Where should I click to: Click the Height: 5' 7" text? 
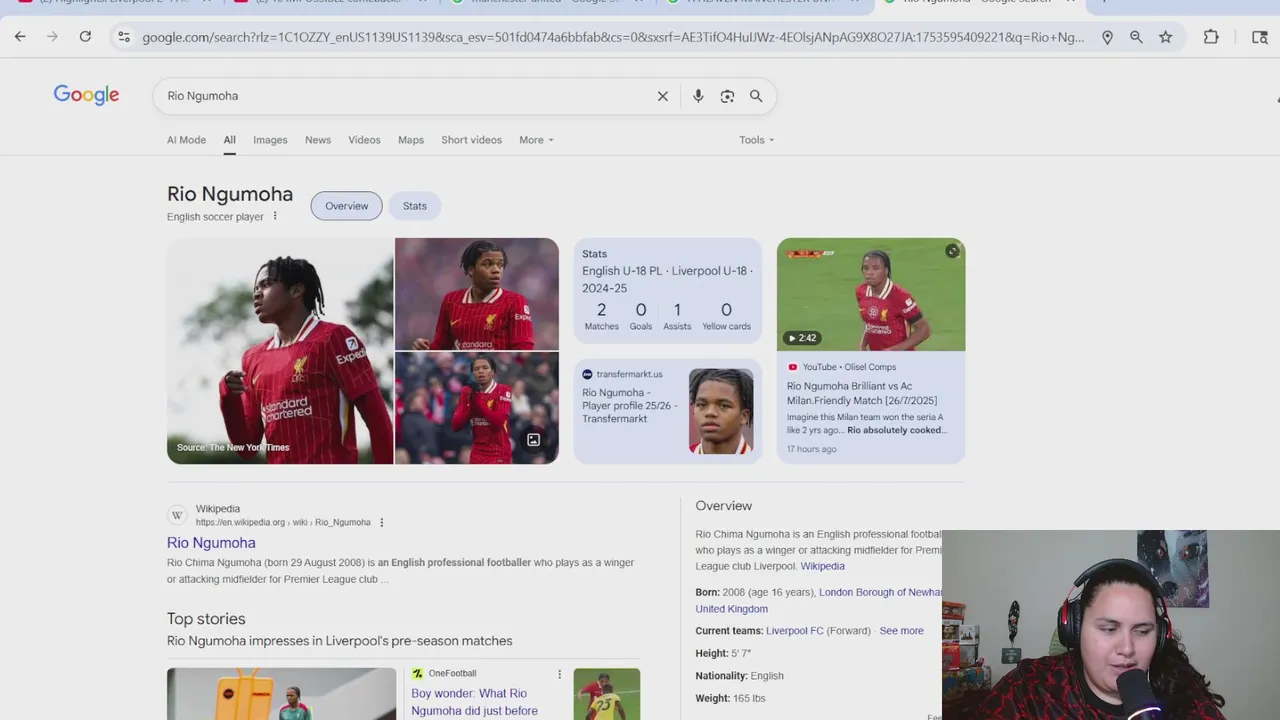(x=723, y=653)
